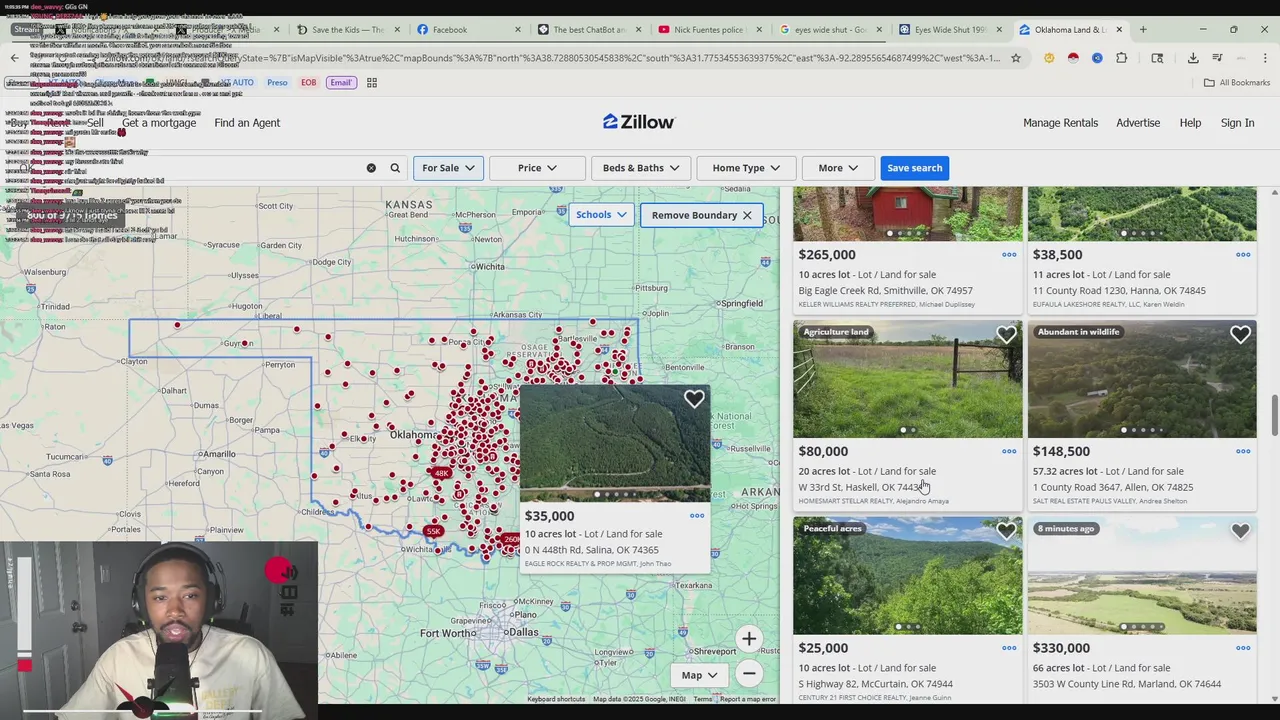Bookmark this page with the star icon

coord(1016,58)
